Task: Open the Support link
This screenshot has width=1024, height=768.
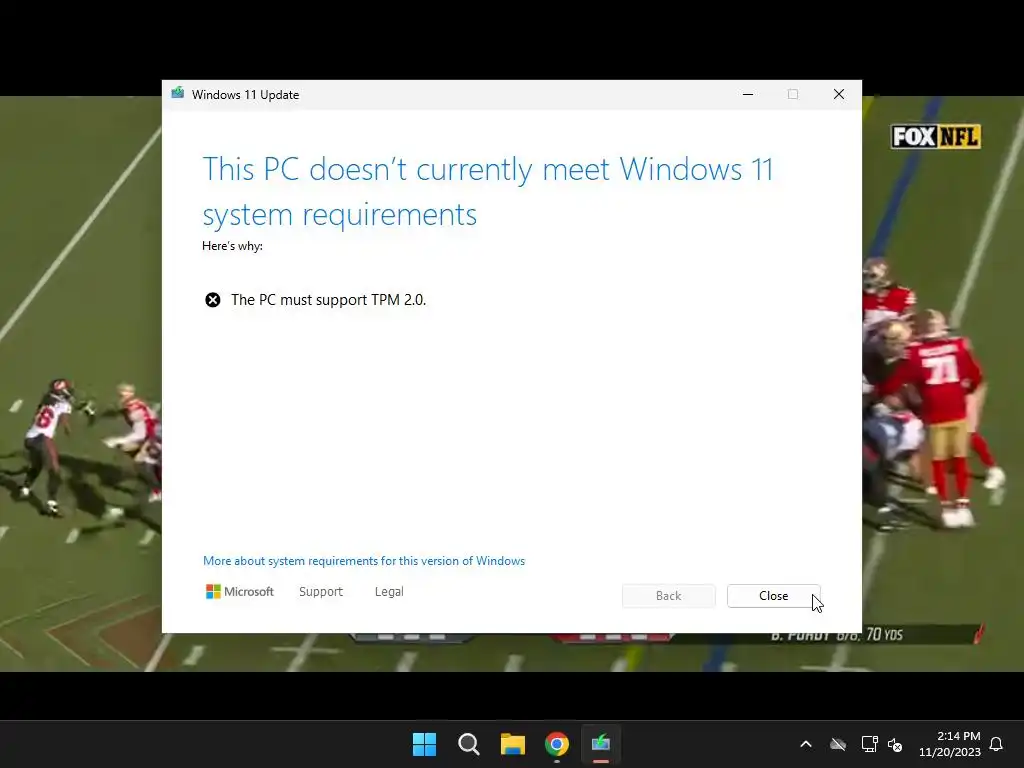Action: [x=321, y=592]
